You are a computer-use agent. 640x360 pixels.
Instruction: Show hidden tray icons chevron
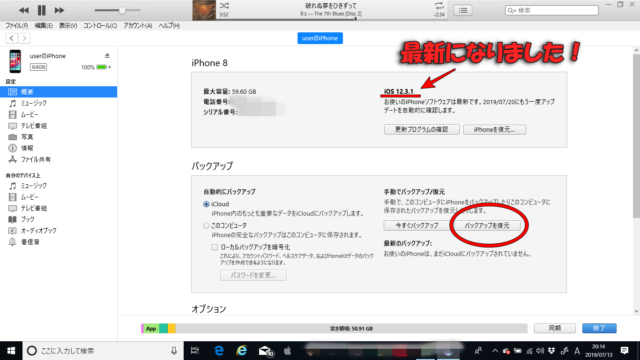(x=495, y=351)
